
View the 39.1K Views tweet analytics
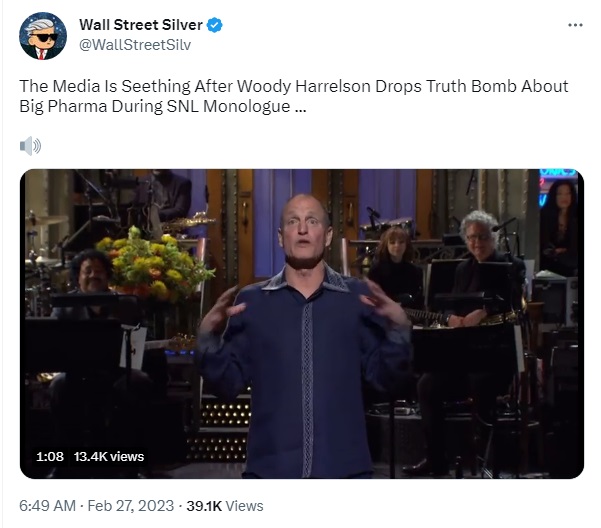tap(225, 506)
